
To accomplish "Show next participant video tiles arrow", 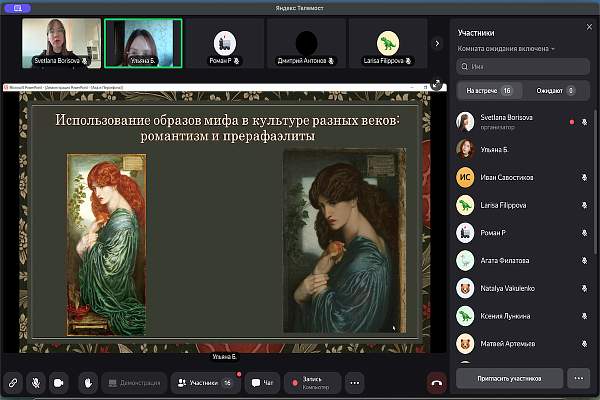I will tap(437, 43).
